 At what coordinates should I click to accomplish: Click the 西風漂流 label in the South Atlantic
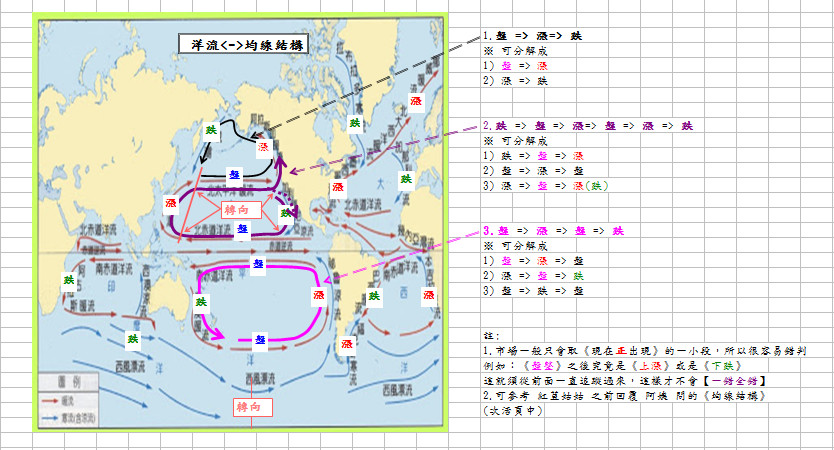point(397,391)
